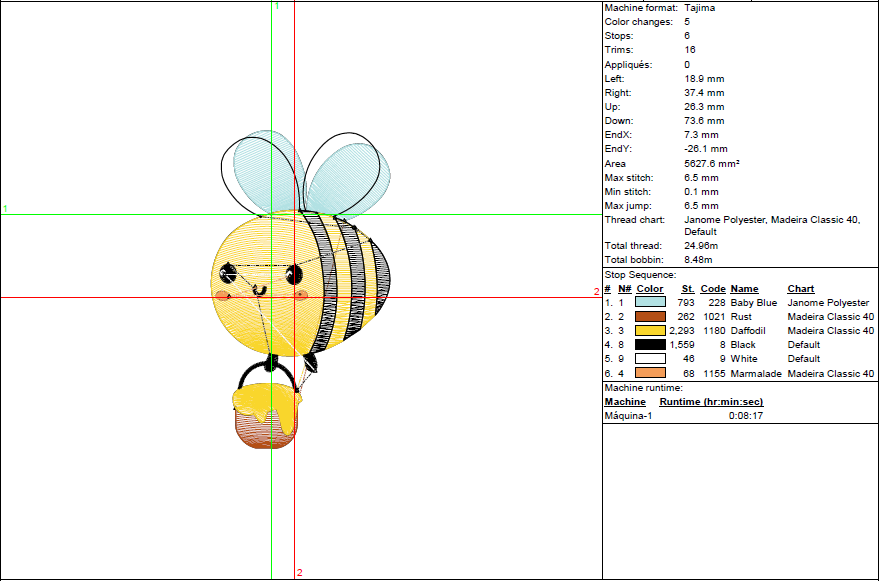Click the "Name" column header
The image size is (879, 581).
point(744,289)
